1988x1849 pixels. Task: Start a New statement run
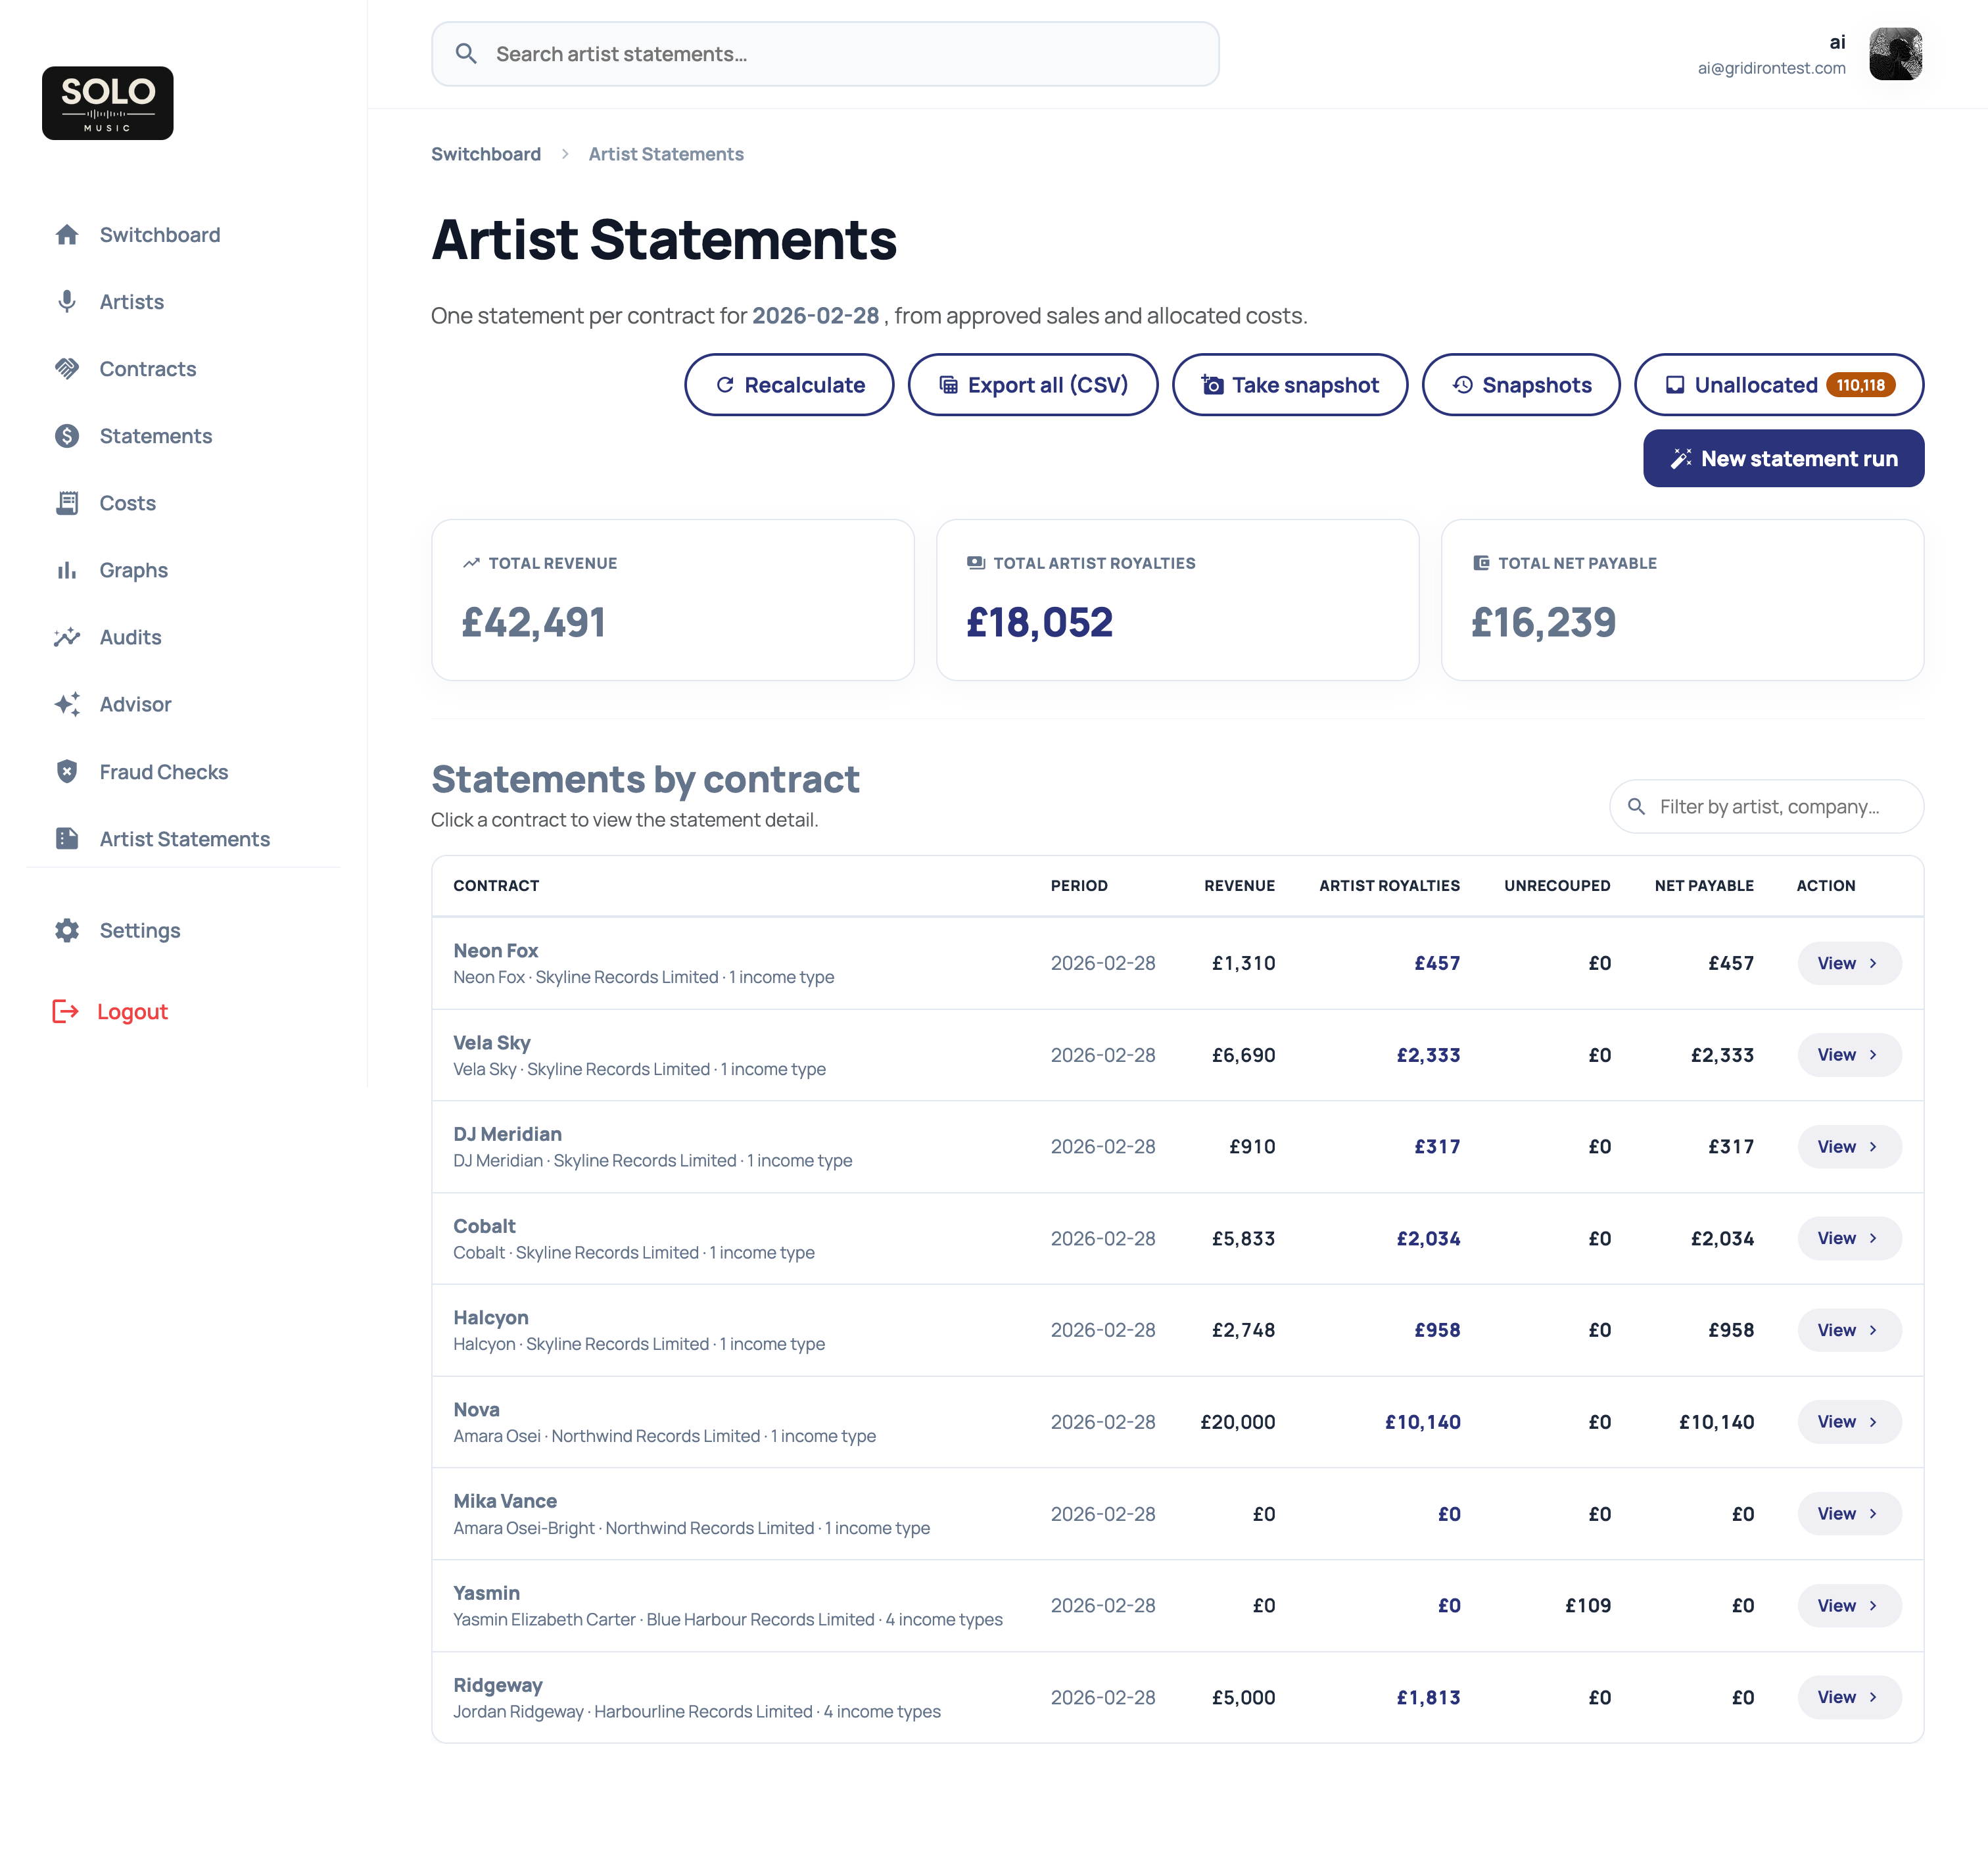tap(1784, 459)
